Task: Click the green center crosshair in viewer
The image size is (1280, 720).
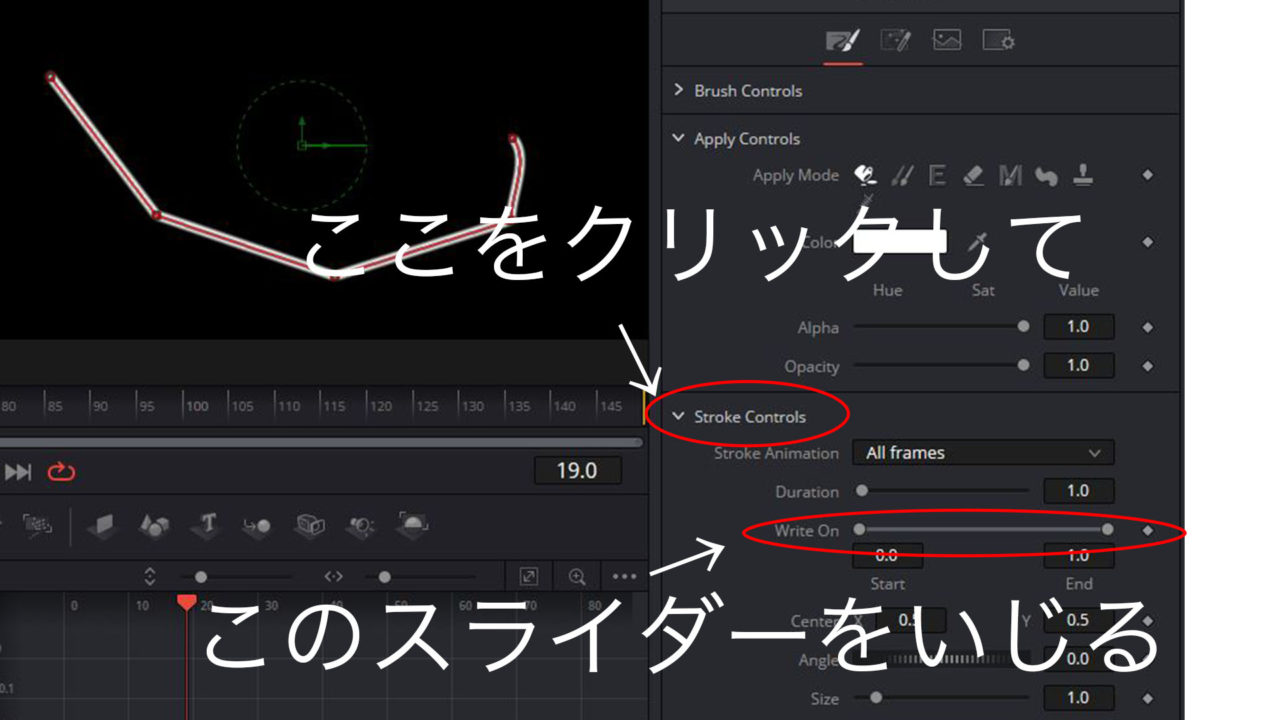Action: click(302, 145)
